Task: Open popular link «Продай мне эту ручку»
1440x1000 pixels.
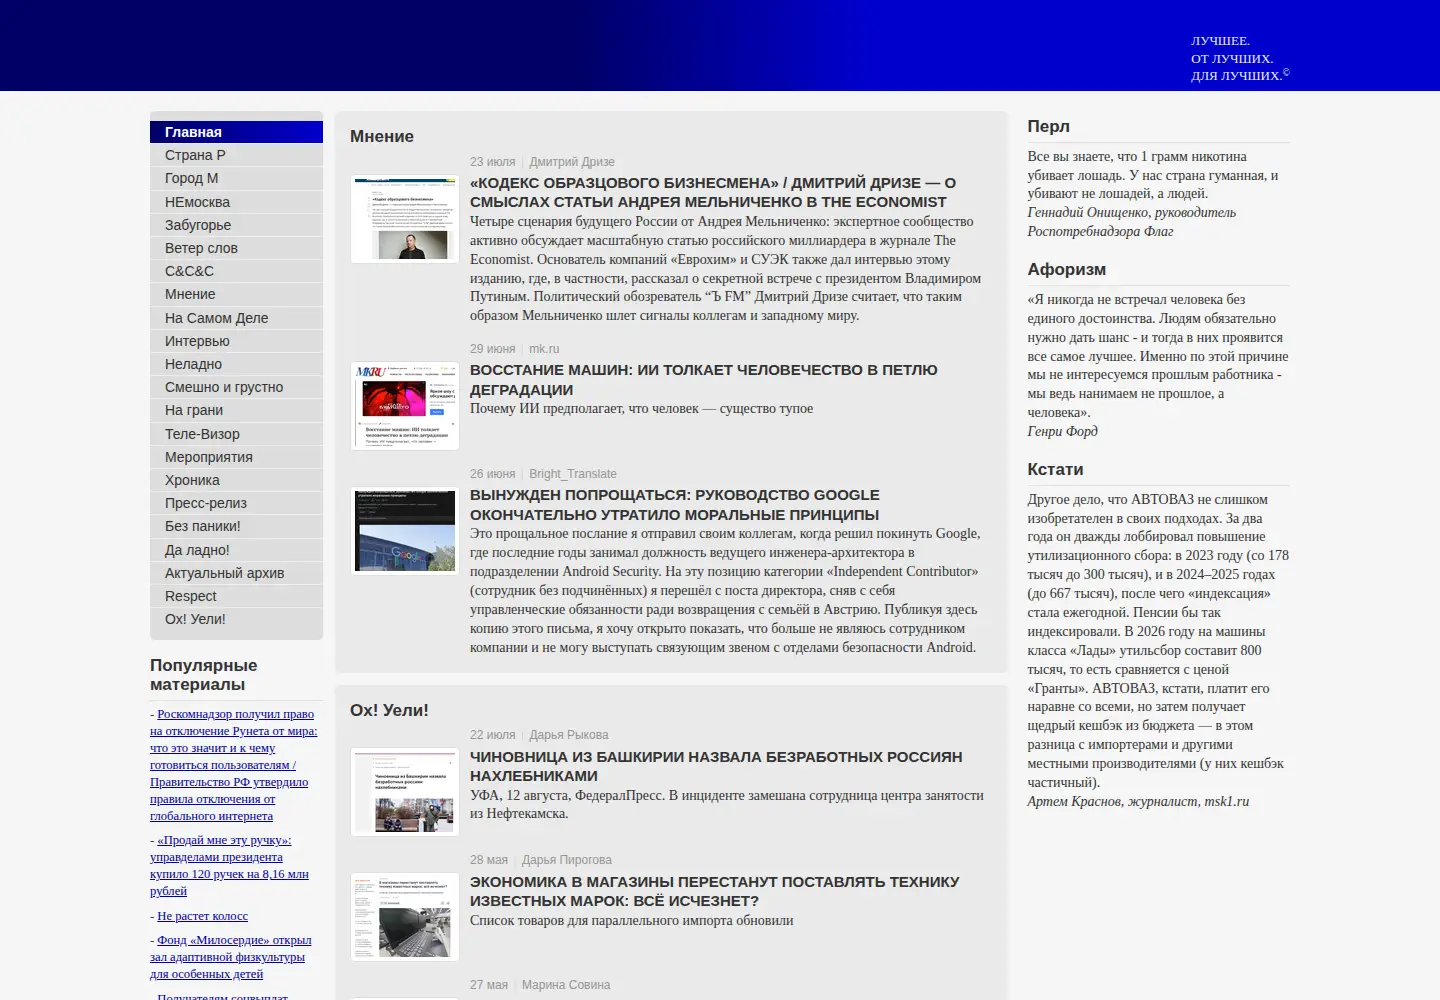Action: click(x=230, y=866)
